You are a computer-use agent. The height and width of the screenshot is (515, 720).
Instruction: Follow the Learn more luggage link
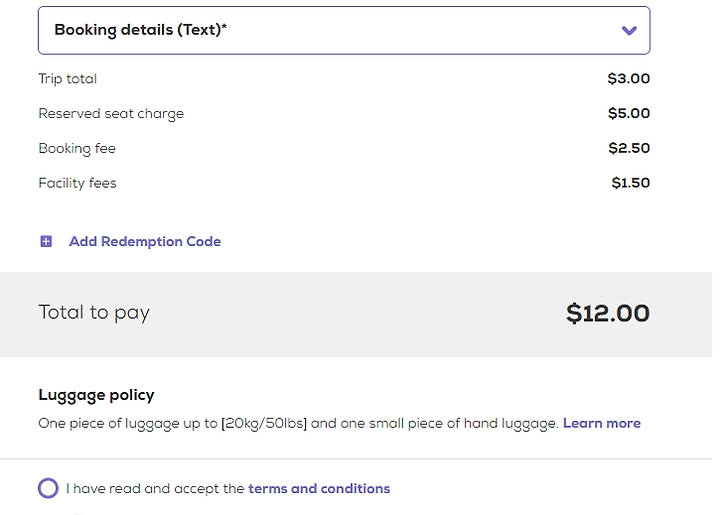602,423
